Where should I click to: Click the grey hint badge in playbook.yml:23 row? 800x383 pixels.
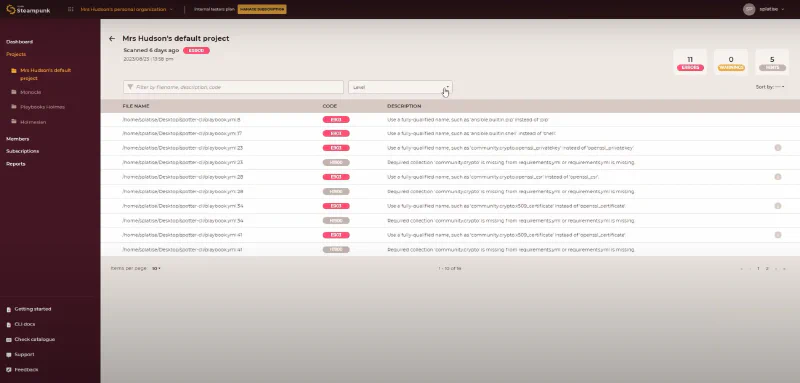click(x=336, y=162)
